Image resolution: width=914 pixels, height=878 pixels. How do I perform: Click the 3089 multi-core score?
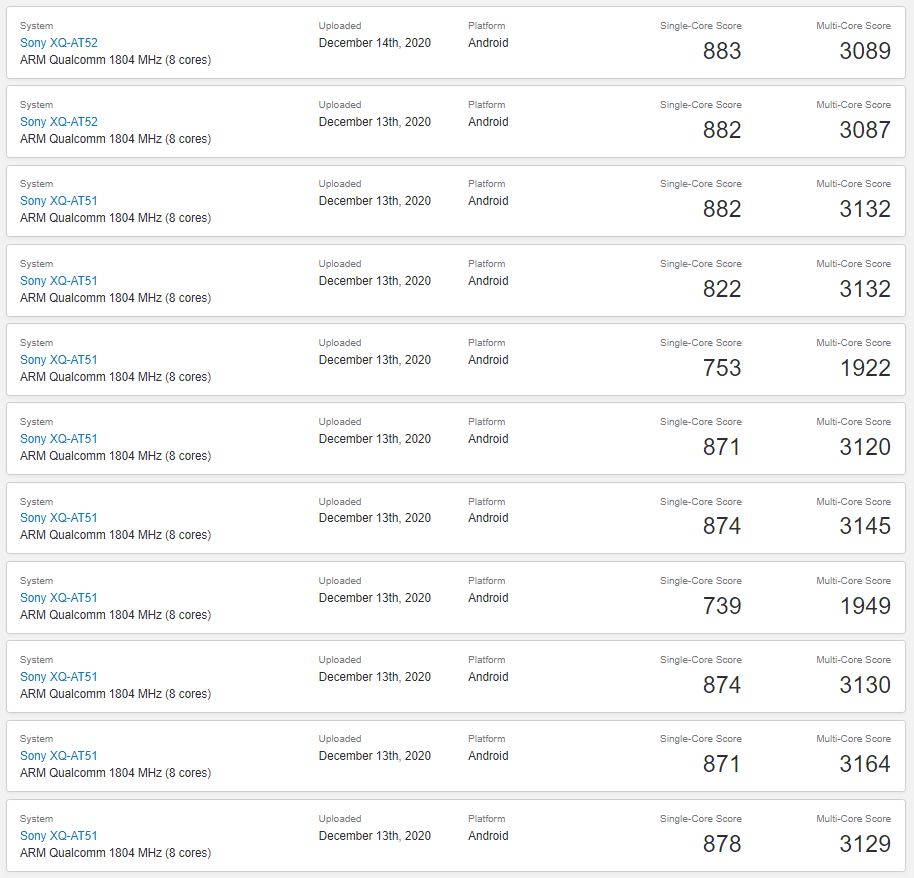click(865, 51)
